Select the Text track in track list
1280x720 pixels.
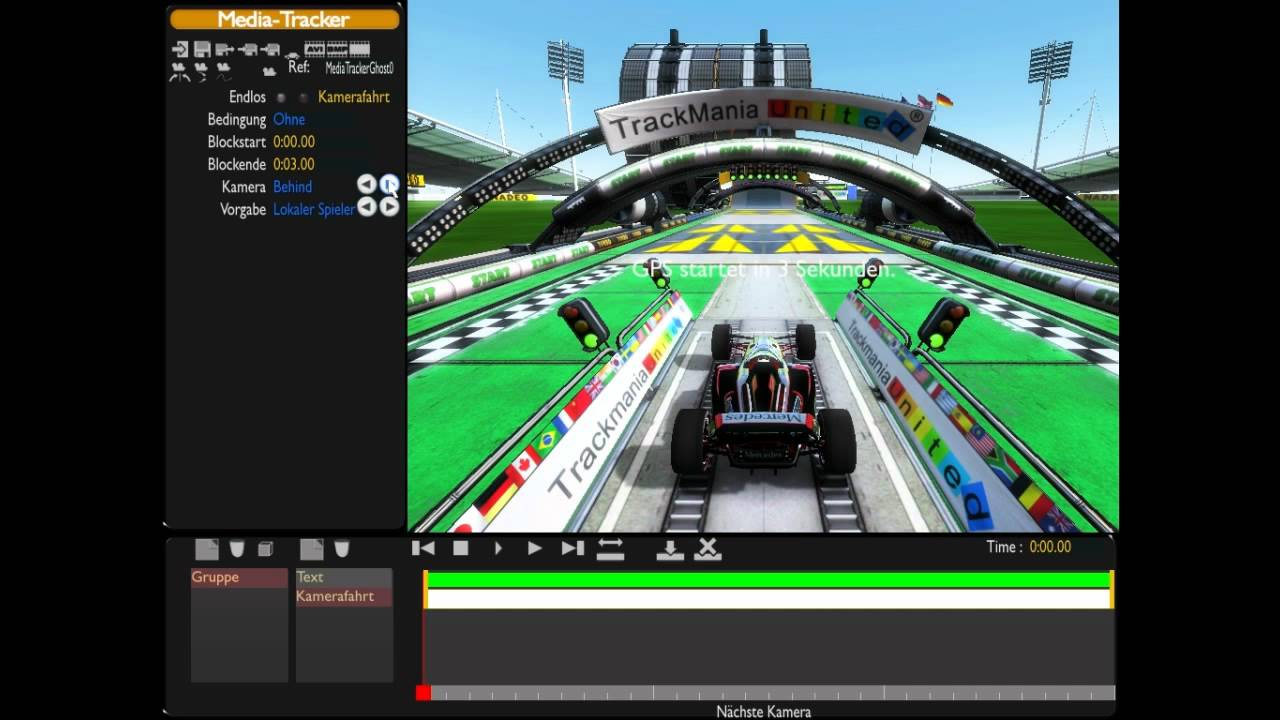pos(344,577)
